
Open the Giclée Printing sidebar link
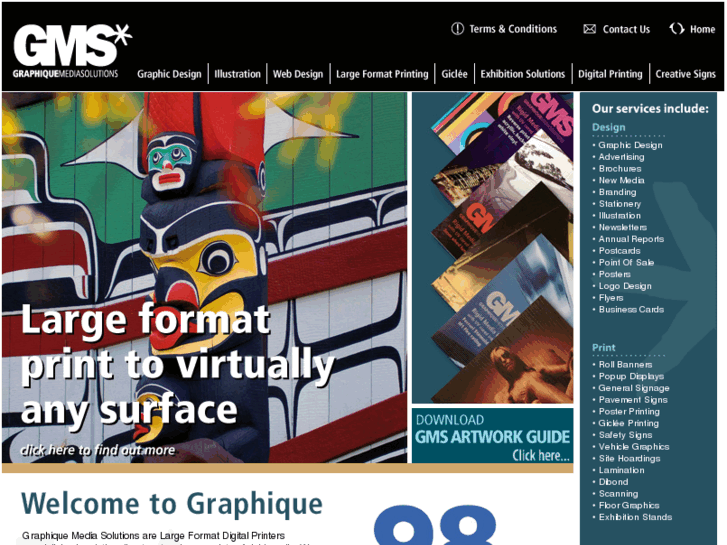(x=628, y=423)
